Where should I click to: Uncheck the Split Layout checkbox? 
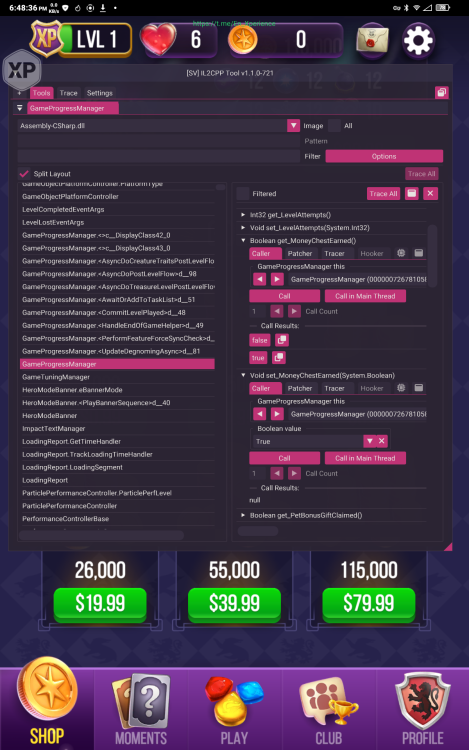point(24,174)
